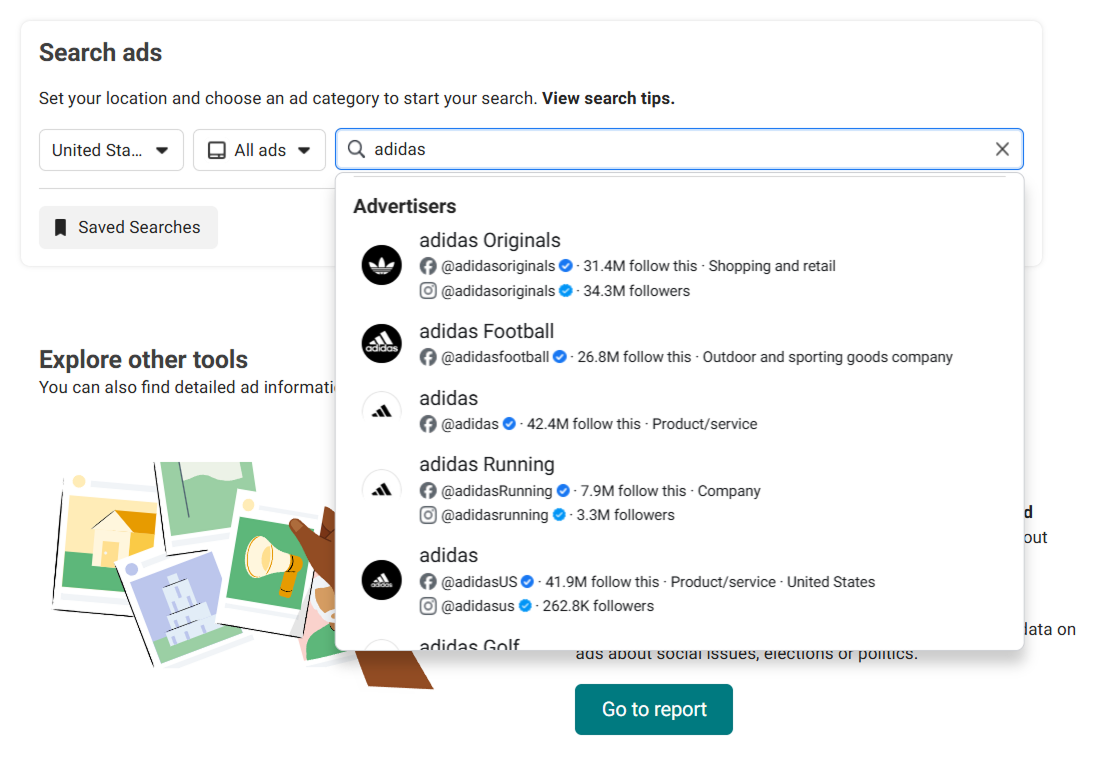The width and height of the screenshot is (1109, 777).
Task: Click verified badge next to @adidasUS
Action: 528,582
